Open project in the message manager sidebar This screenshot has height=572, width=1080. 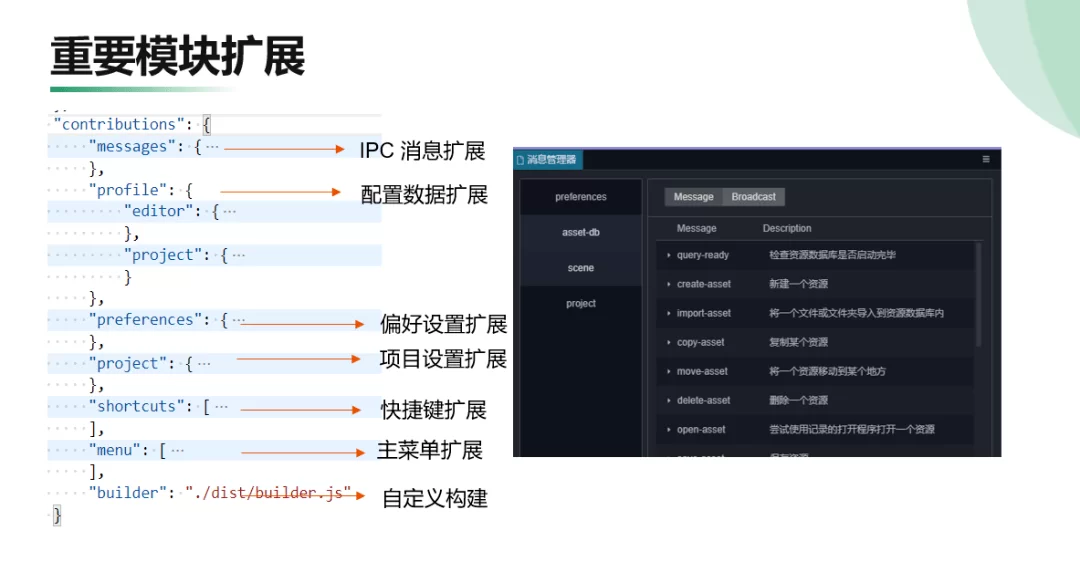580,304
